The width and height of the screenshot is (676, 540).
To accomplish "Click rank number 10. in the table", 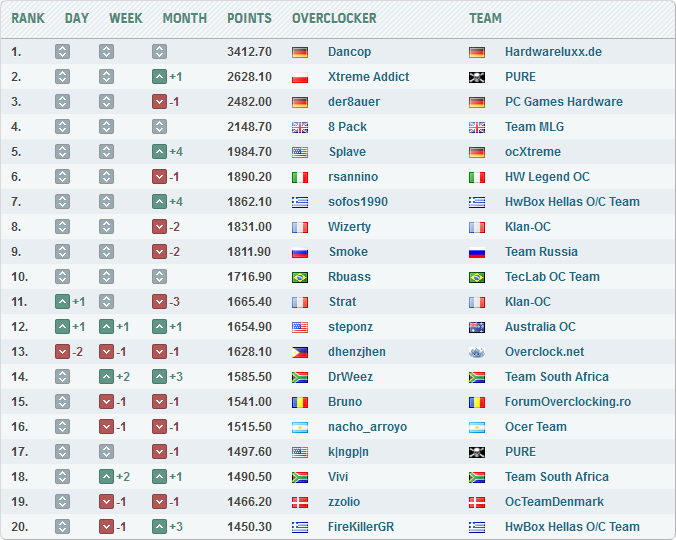I will [x=19, y=277].
